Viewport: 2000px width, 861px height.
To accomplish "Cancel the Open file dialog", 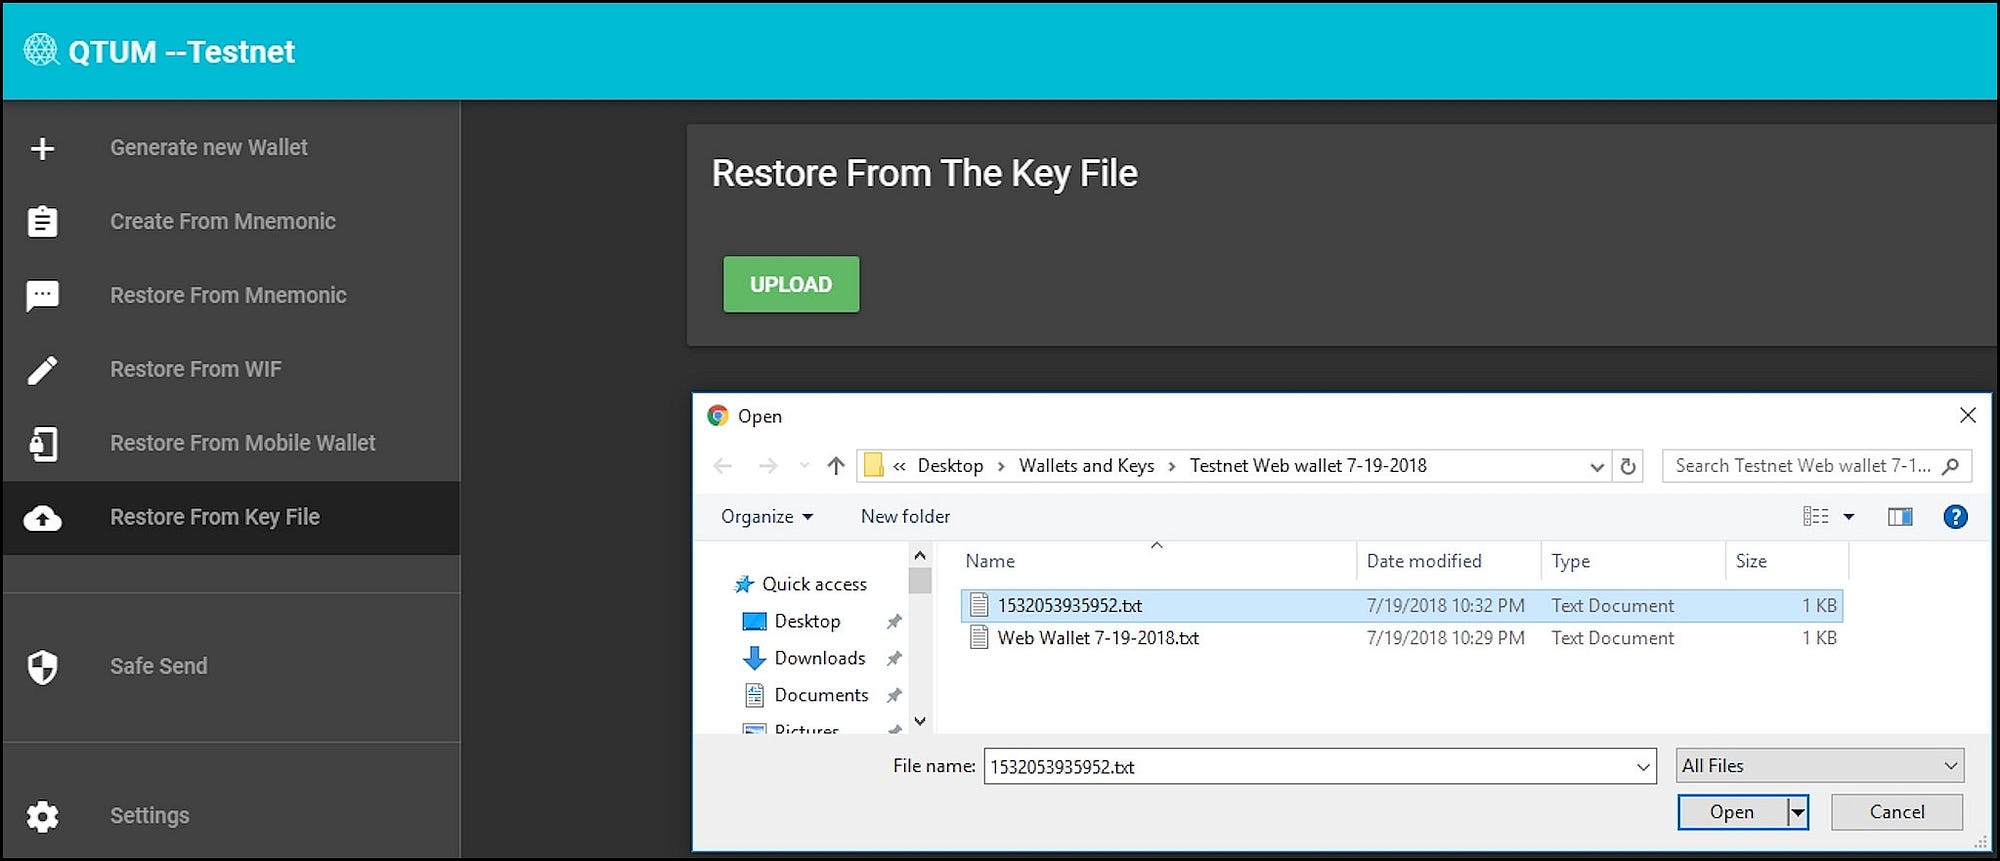I will point(1897,812).
